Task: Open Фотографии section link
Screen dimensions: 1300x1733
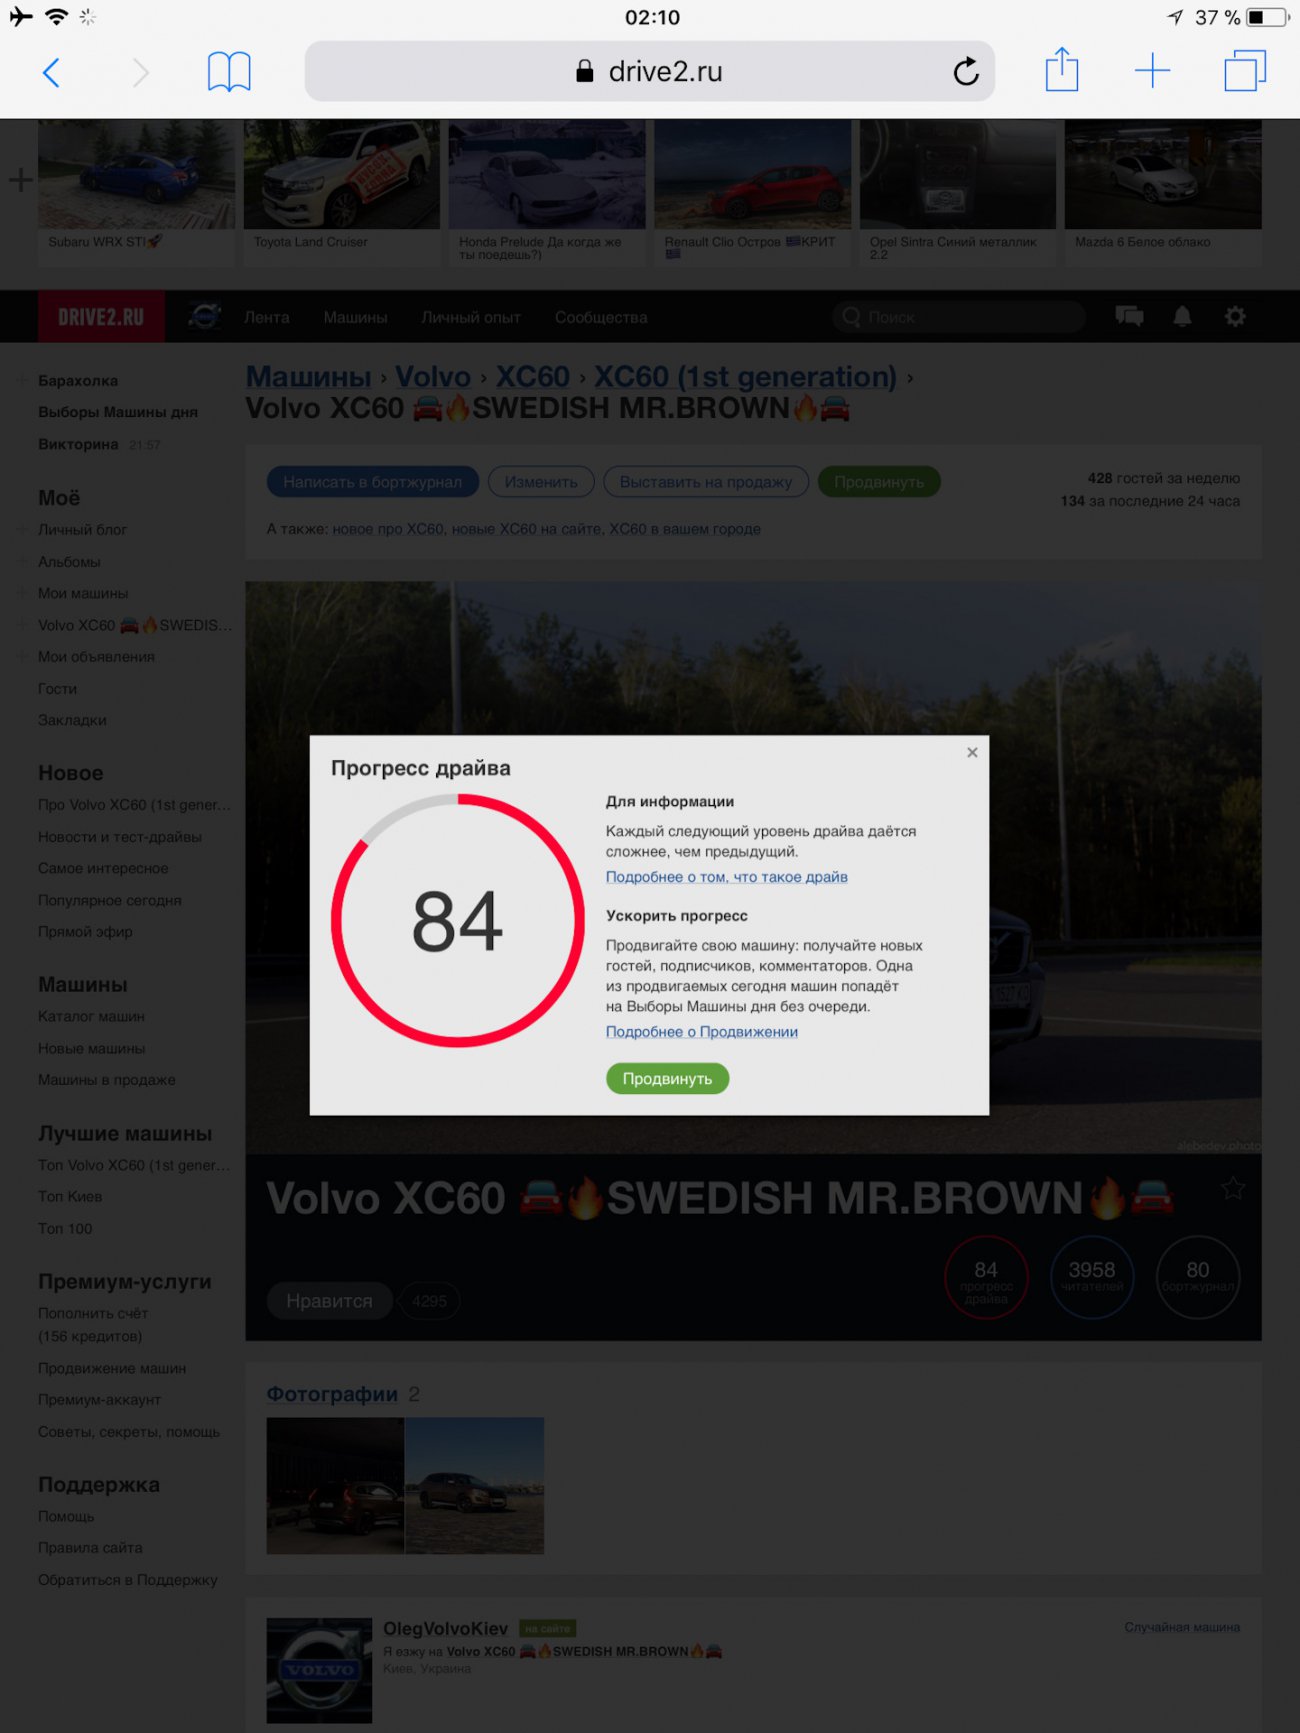Action: (332, 1394)
